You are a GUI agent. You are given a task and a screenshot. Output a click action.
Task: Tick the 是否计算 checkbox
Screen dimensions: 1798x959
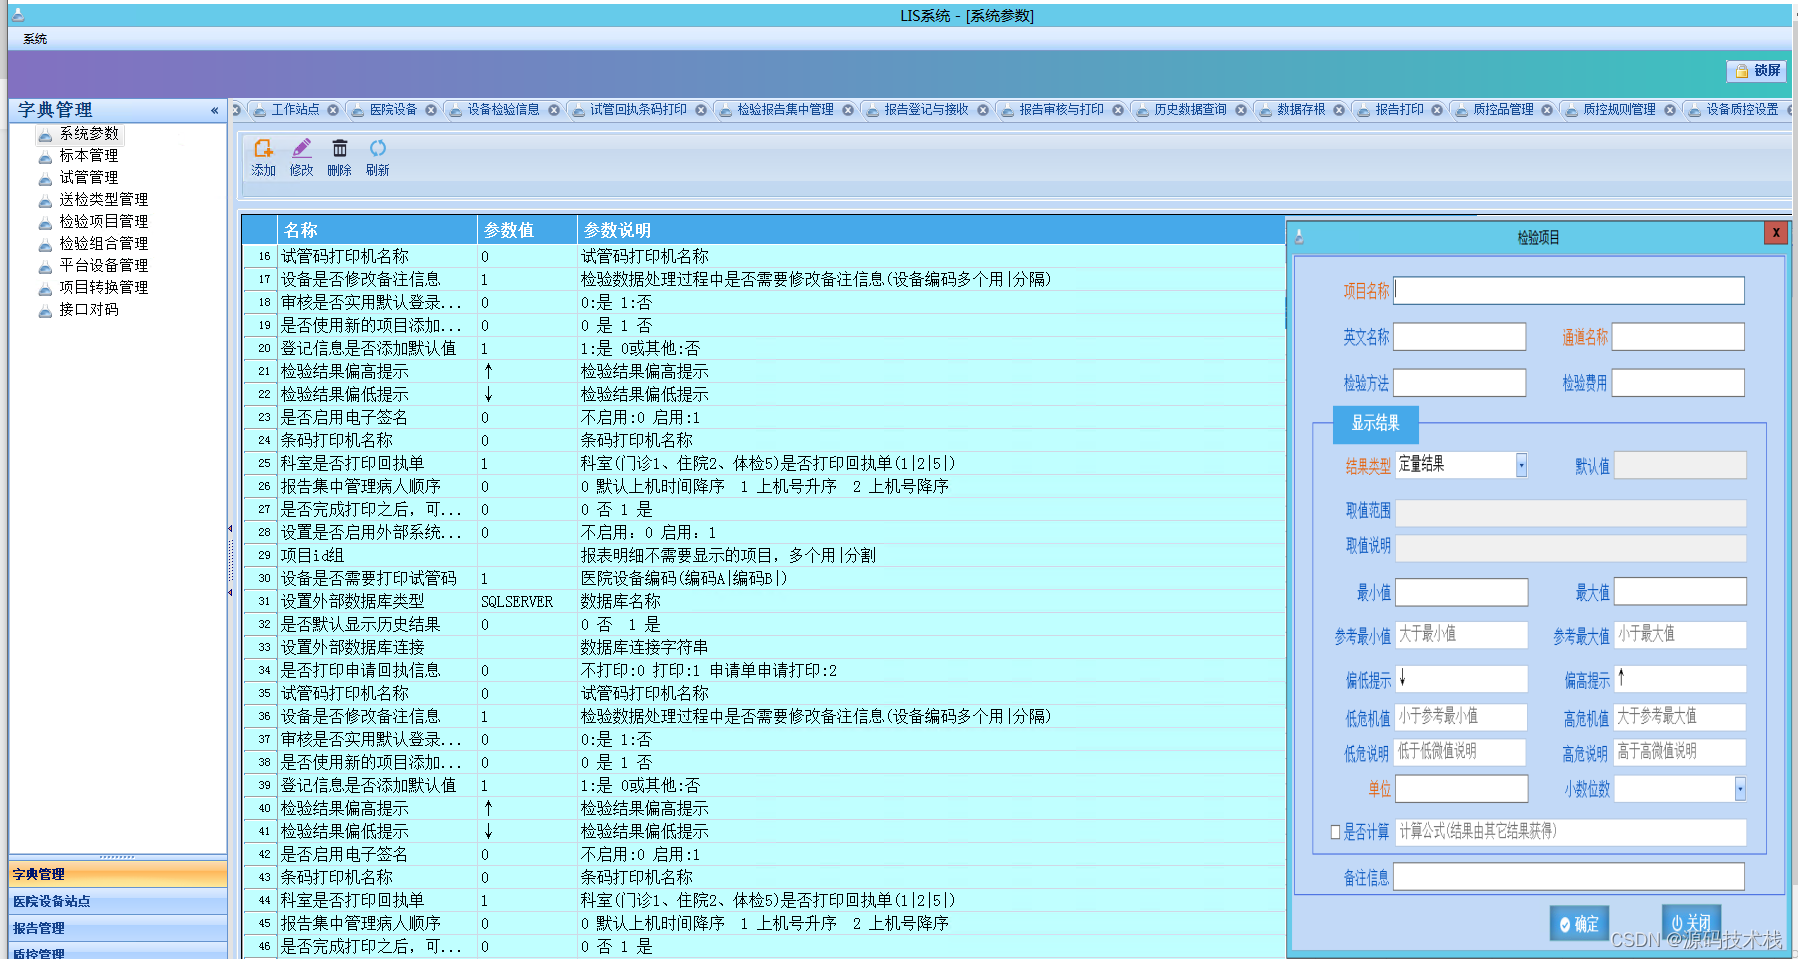[x=1336, y=832]
